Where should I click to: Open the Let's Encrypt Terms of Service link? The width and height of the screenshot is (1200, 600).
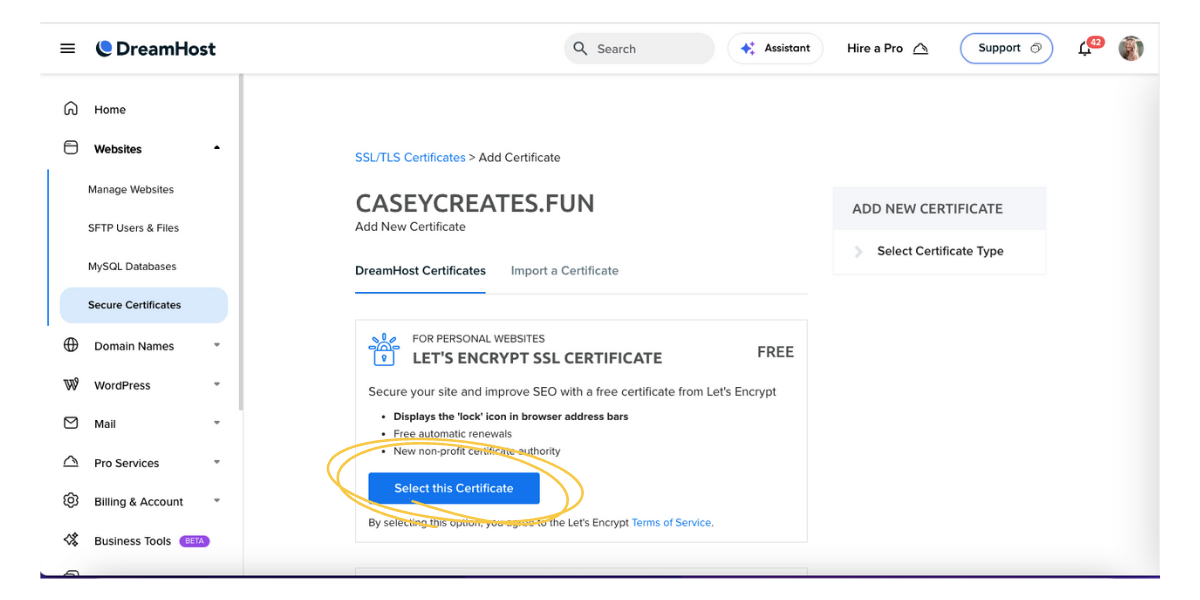pos(671,522)
